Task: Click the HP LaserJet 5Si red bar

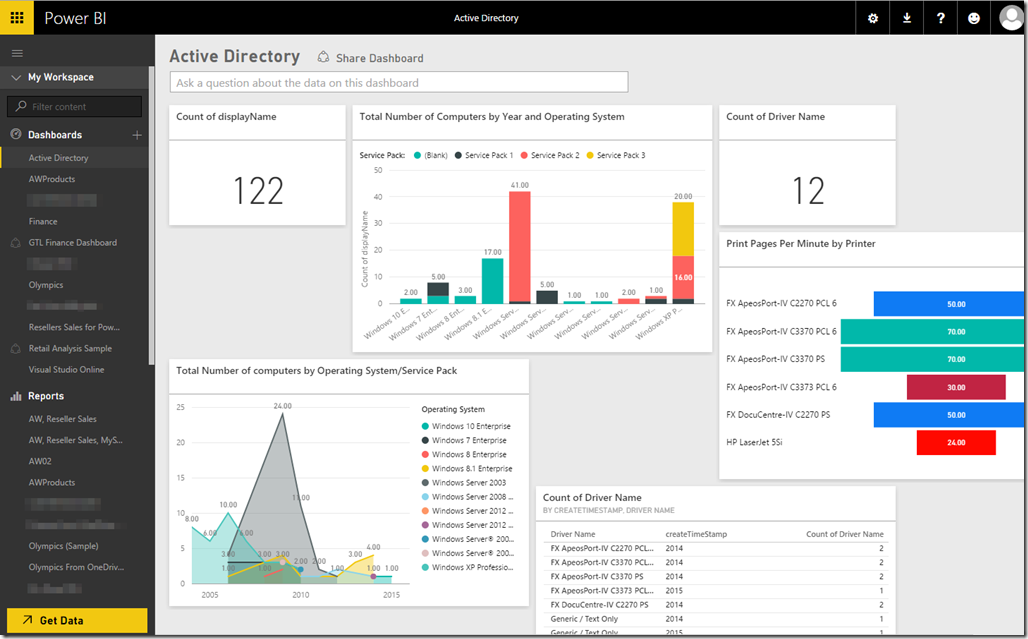Action: pos(956,442)
